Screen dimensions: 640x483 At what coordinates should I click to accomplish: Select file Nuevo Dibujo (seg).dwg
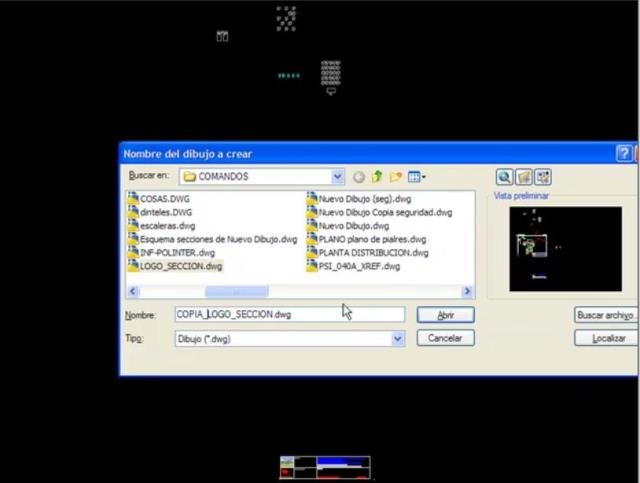click(x=364, y=199)
